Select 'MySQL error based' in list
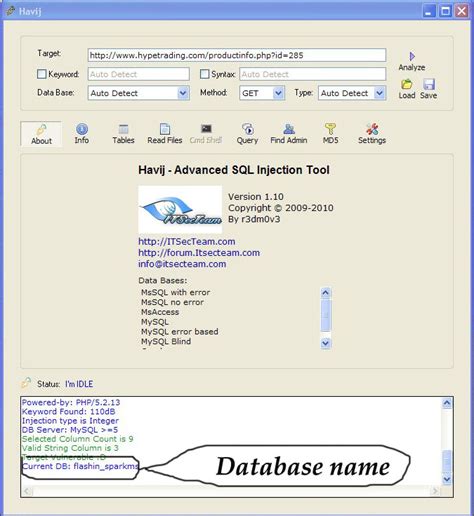This screenshot has height=516, width=474. (180, 332)
